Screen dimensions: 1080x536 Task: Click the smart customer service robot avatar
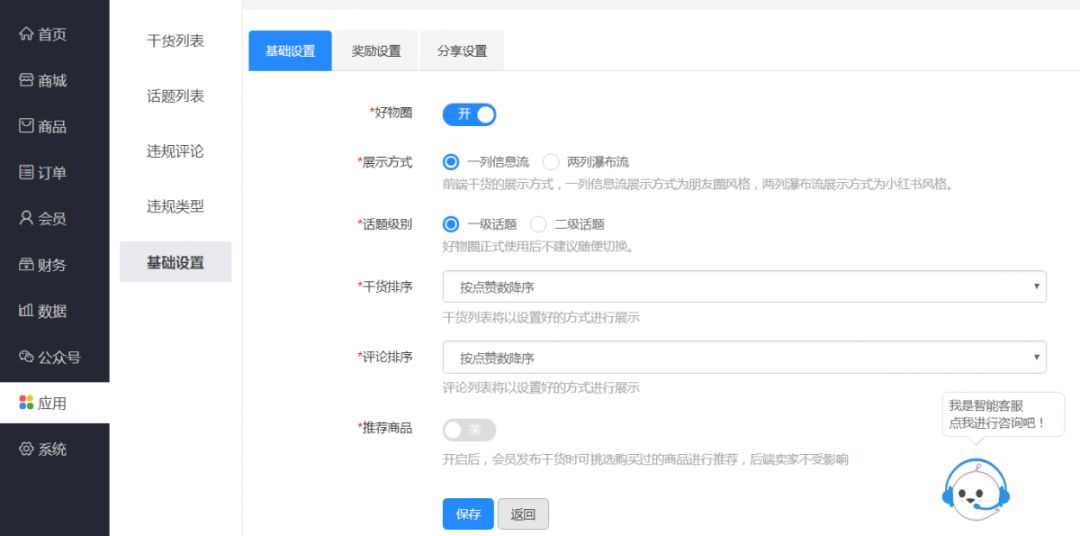point(975,490)
